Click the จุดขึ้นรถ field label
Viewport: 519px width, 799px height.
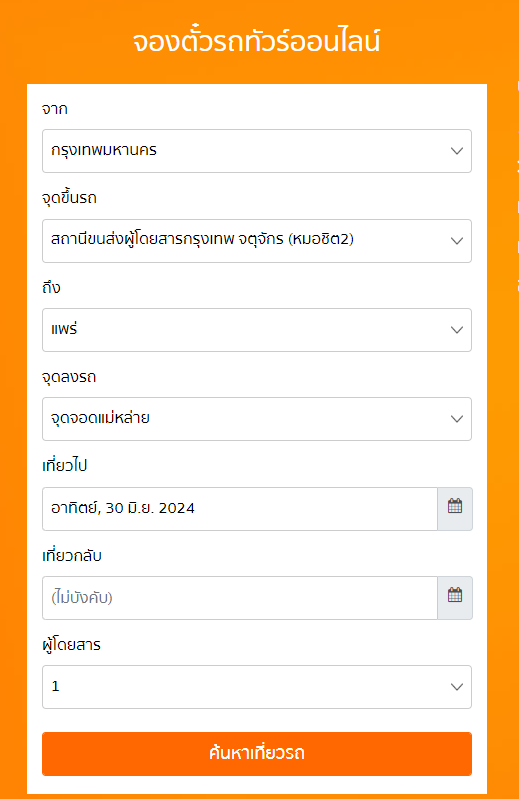[69, 198]
